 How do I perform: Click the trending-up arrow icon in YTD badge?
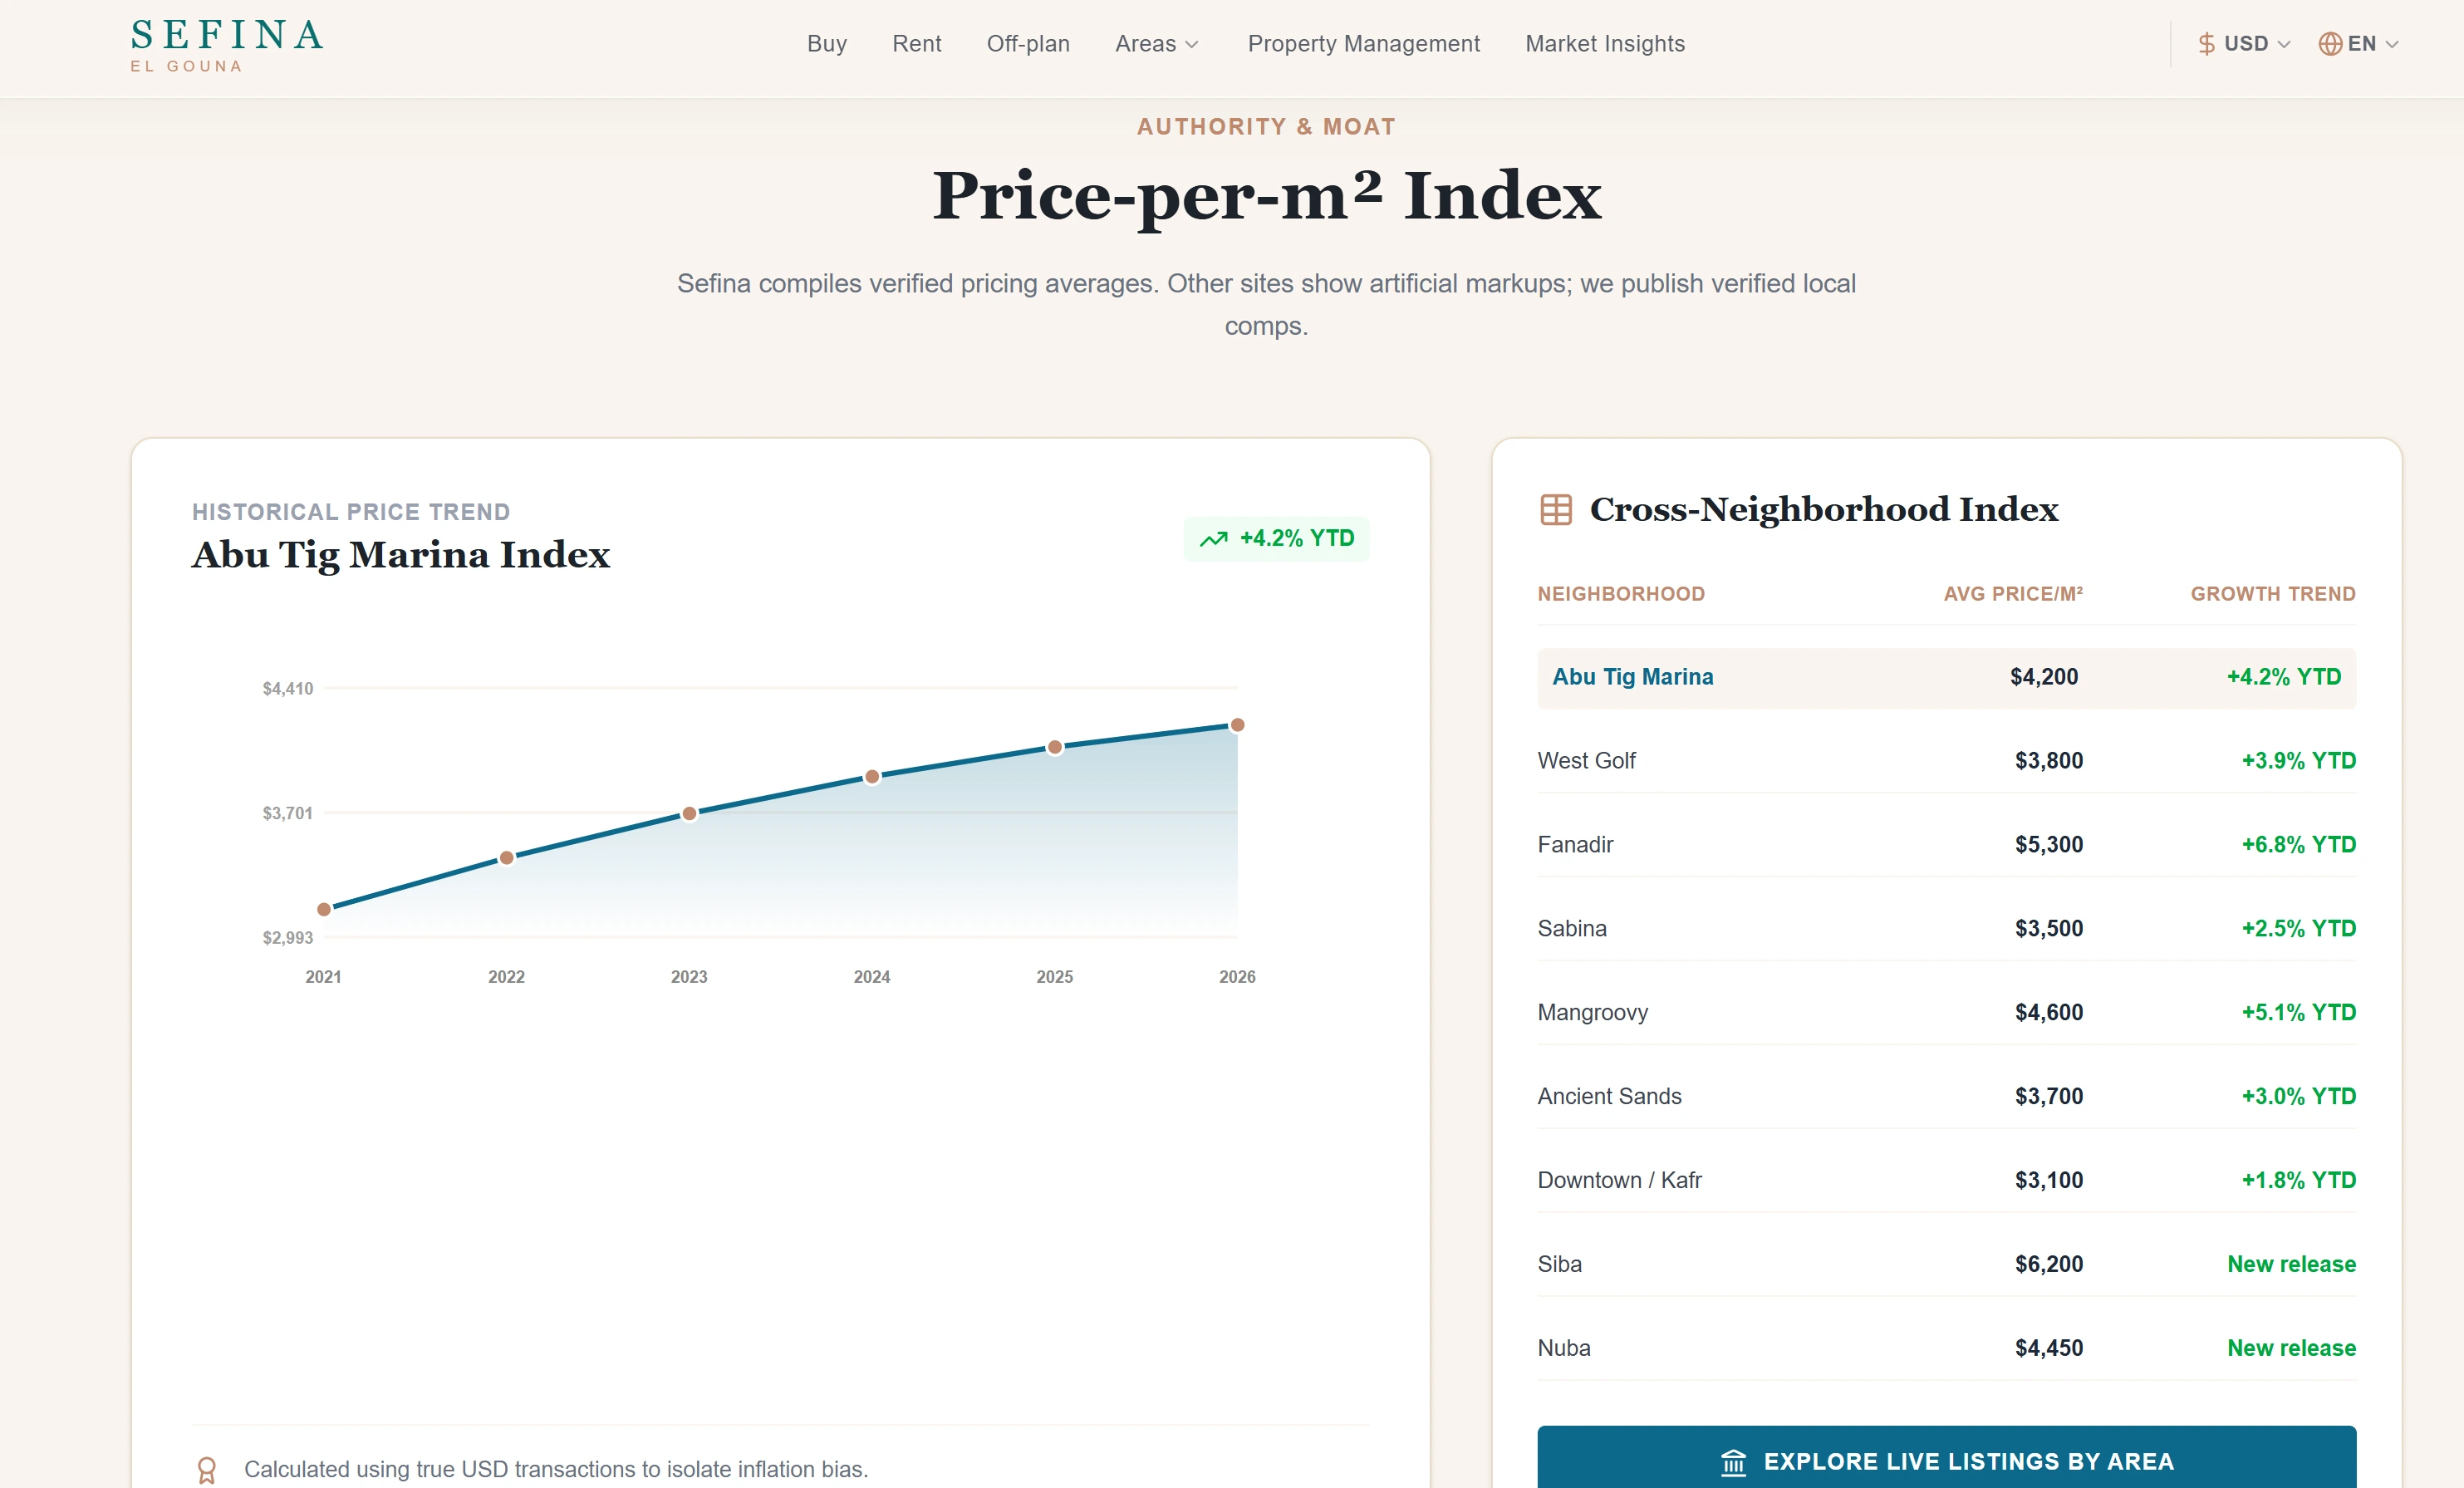tap(1213, 539)
